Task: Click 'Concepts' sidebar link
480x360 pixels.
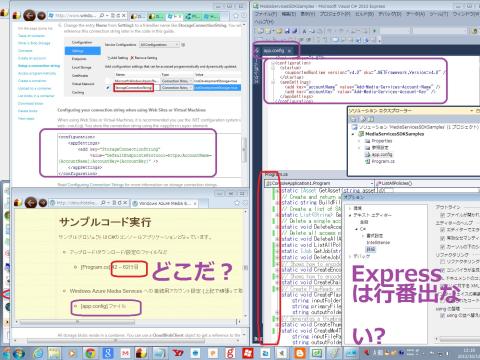Action: pyautogui.click(x=25, y=51)
